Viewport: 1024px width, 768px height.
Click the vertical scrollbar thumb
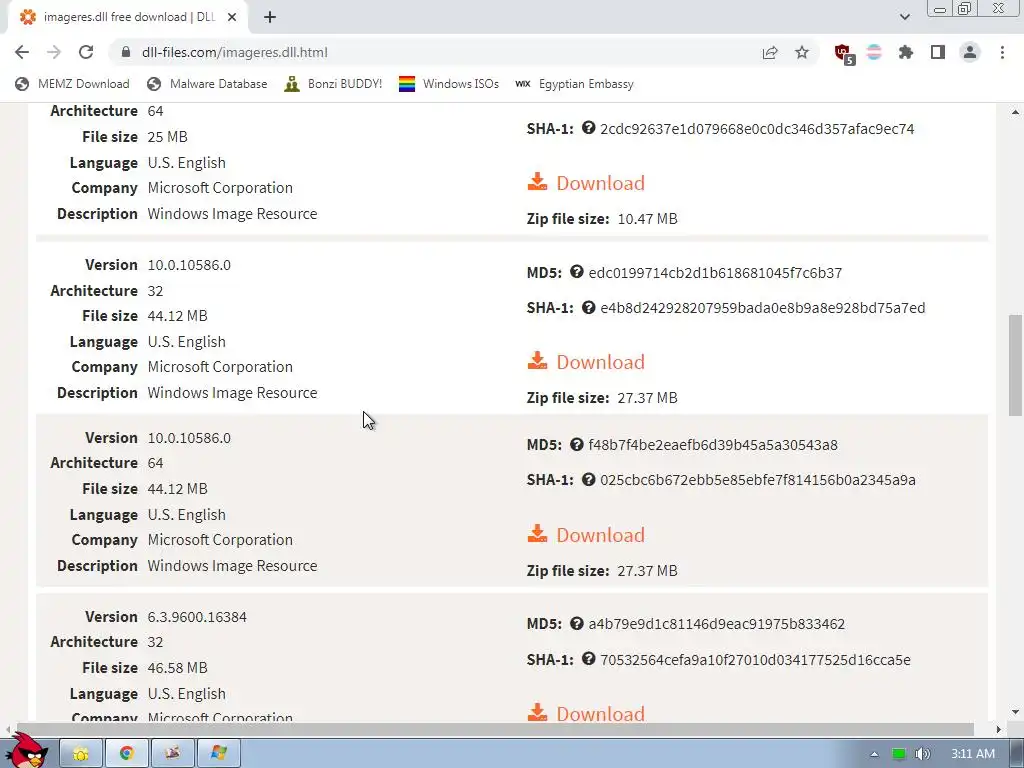[1015, 365]
